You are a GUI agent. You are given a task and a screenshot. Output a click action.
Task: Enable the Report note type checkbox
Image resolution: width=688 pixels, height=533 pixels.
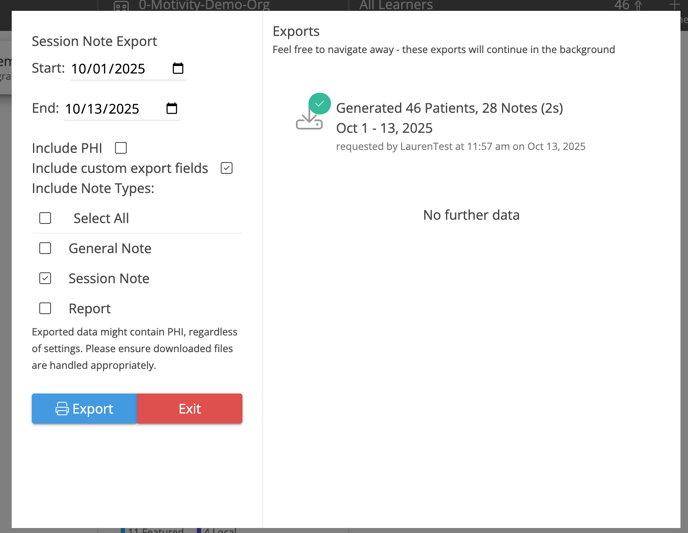point(45,308)
